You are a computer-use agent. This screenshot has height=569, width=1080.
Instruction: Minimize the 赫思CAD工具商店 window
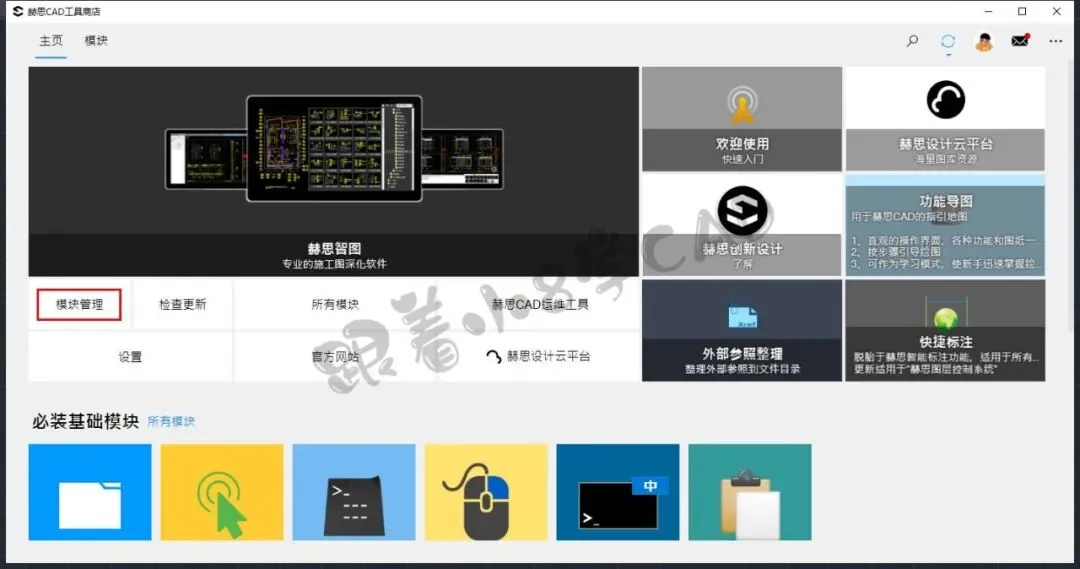tap(988, 11)
